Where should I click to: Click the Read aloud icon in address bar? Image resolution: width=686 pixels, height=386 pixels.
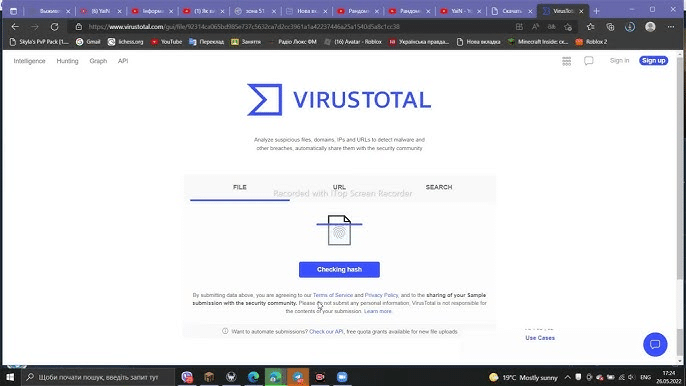pos(536,27)
